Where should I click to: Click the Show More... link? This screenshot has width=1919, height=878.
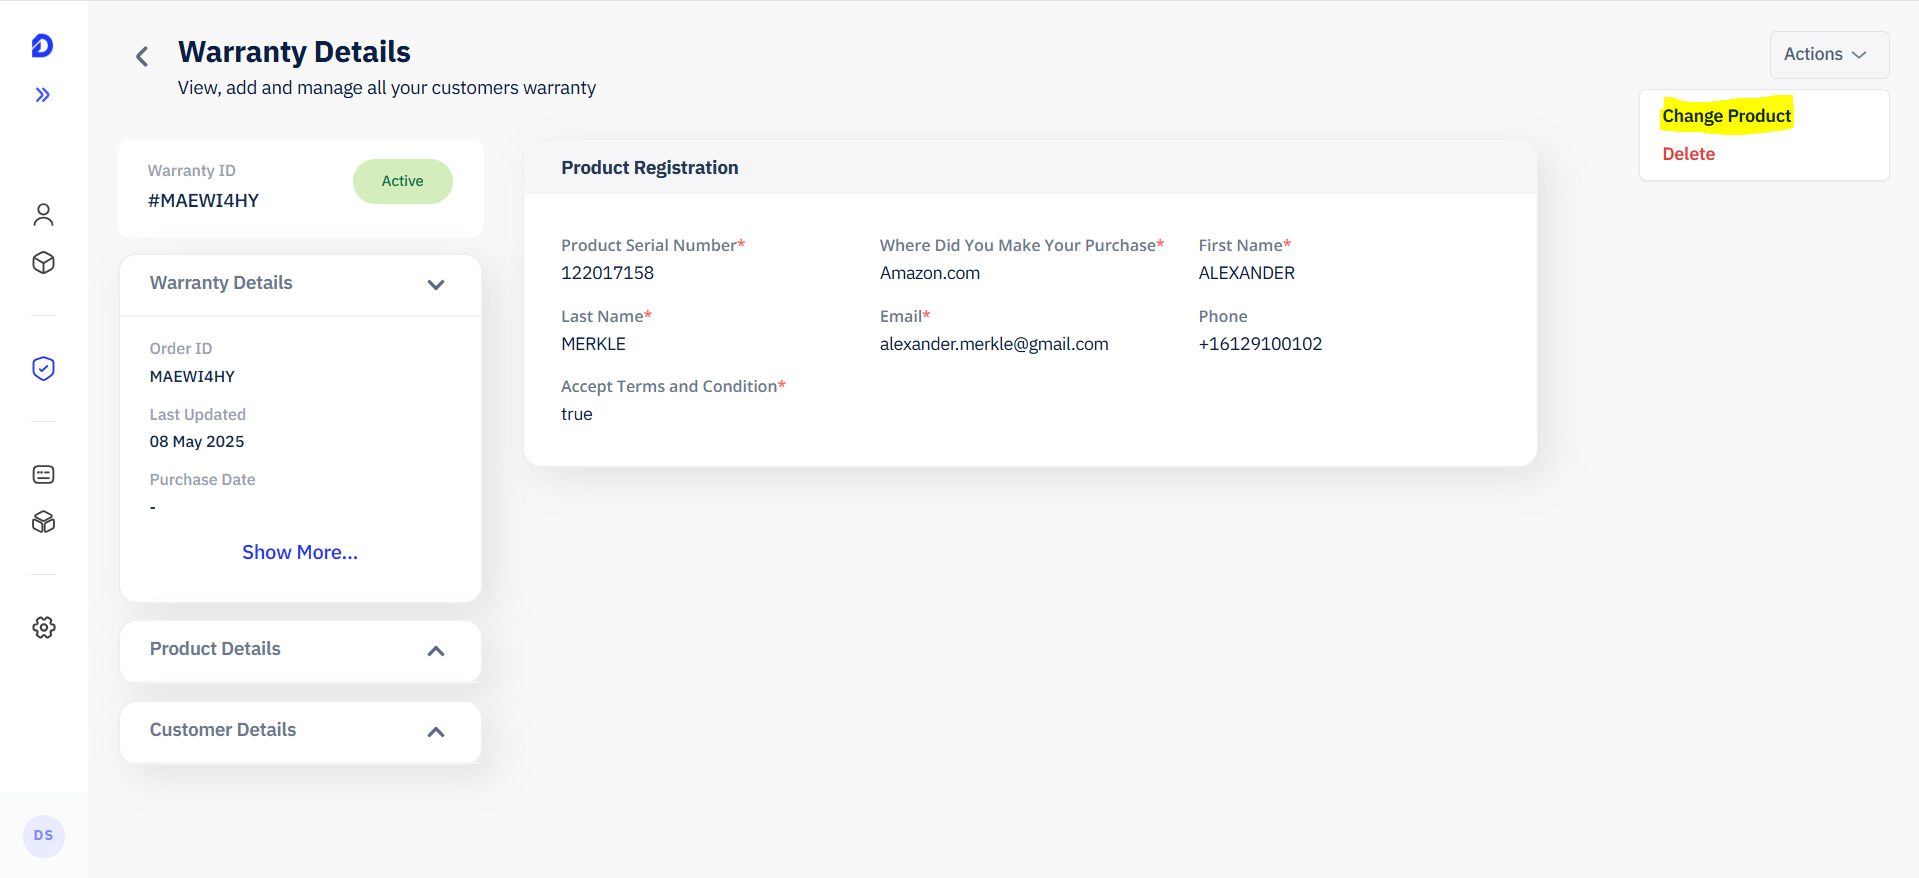point(300,553)
